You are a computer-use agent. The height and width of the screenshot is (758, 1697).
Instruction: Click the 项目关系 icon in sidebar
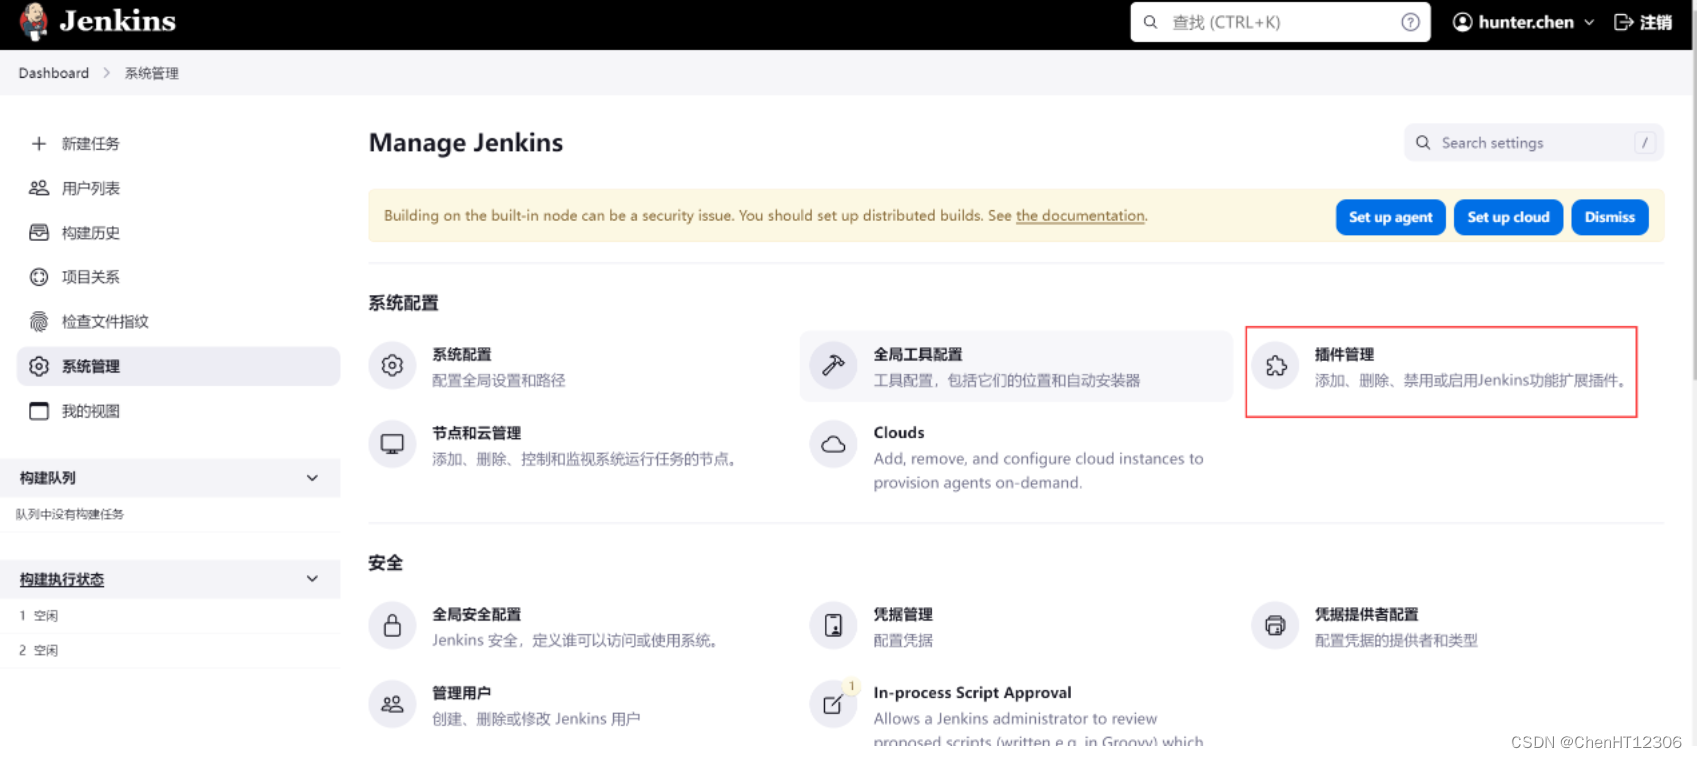point(39,277)
